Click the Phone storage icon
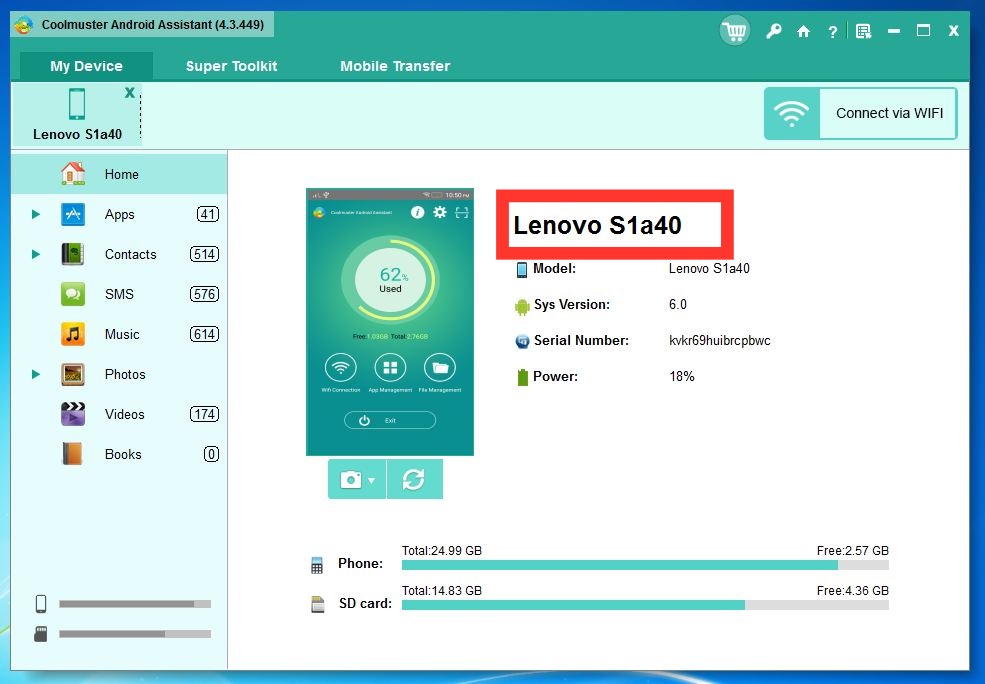 (317, 565)
